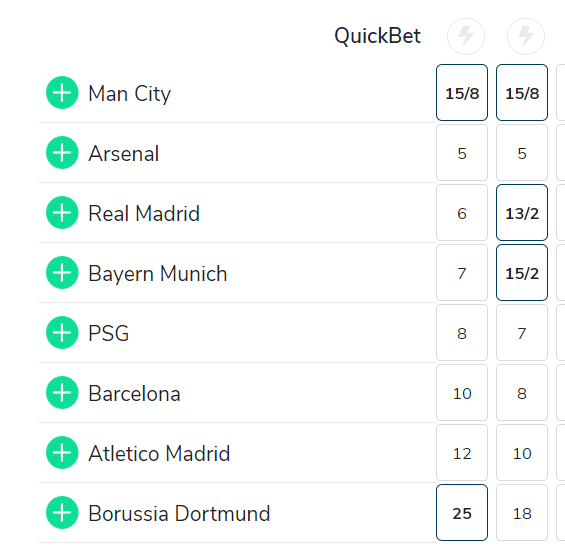This screenshot has width=565, height=547.
Task: Add Man City using green plus icon
Action: tap(62, 93)
